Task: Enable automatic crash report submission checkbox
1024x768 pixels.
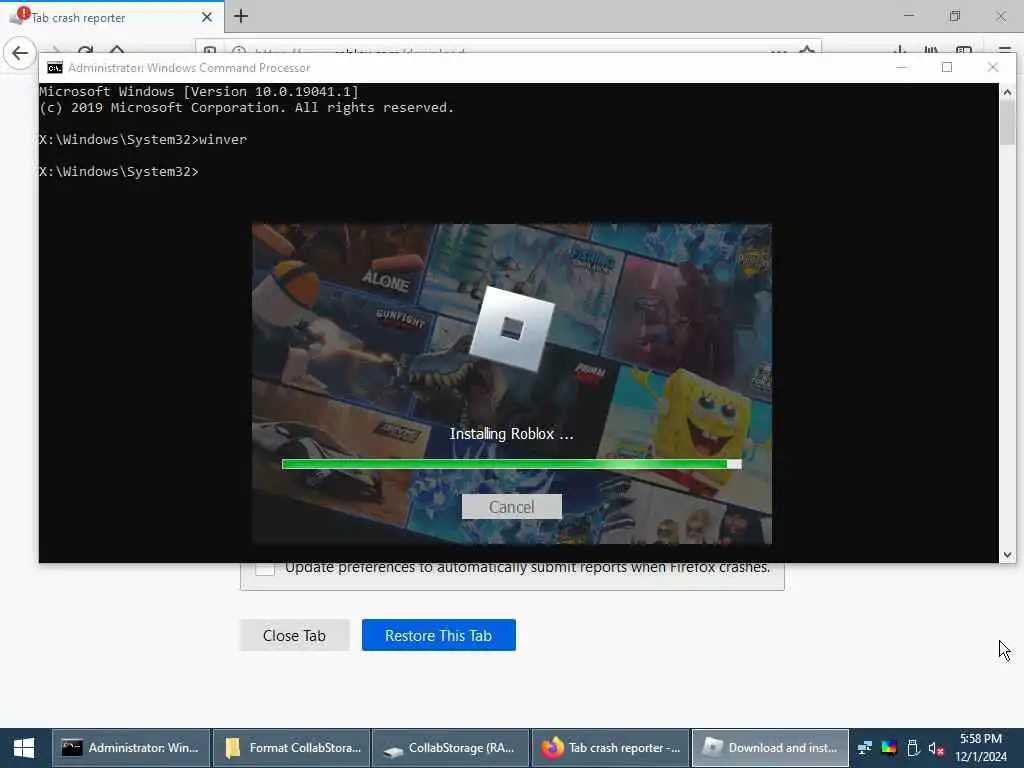Action: [264, 568]
